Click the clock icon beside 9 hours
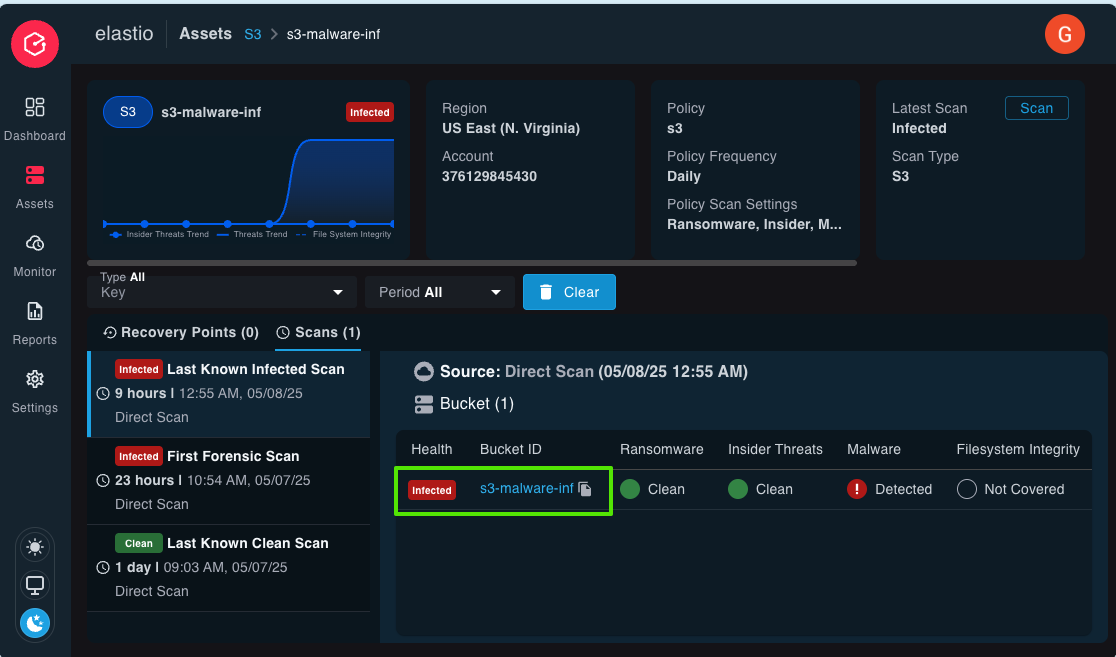This screenshot has height=657, width=1116. (103, 394)
